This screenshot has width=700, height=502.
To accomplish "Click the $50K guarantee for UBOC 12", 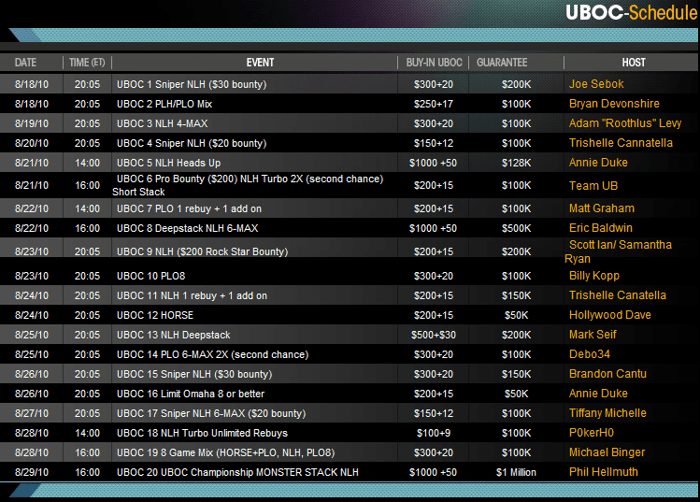I will [x=516, y=315].
